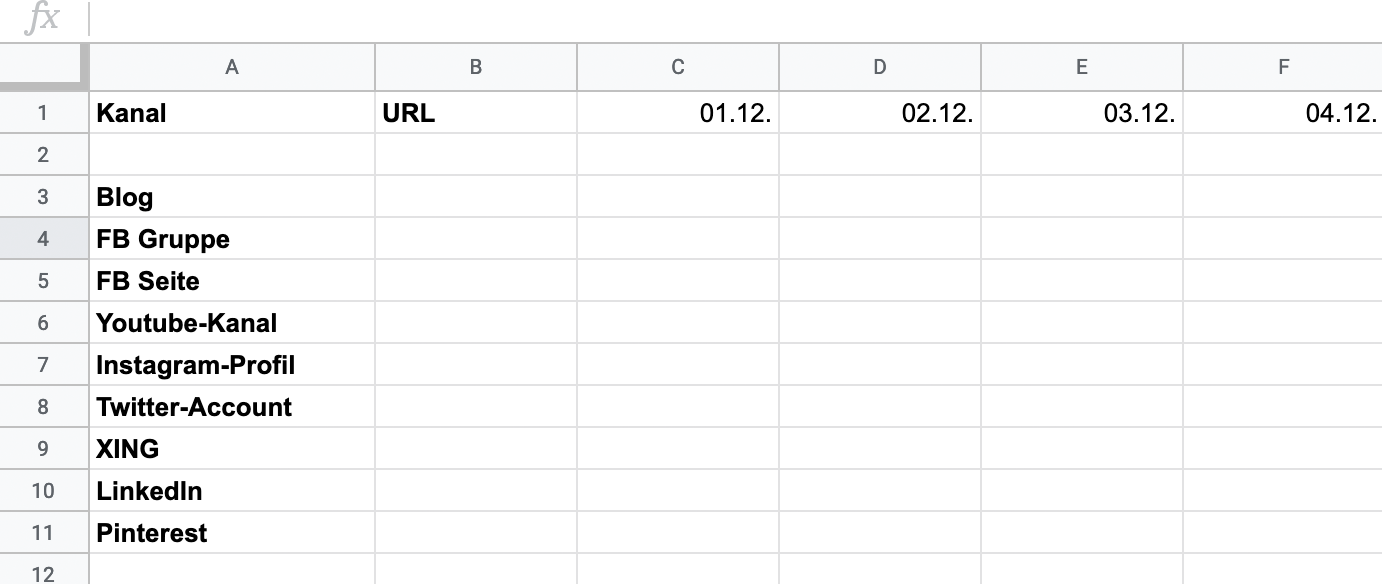1382x584 pixels.
Task: Select column A header
Action: 232,67
